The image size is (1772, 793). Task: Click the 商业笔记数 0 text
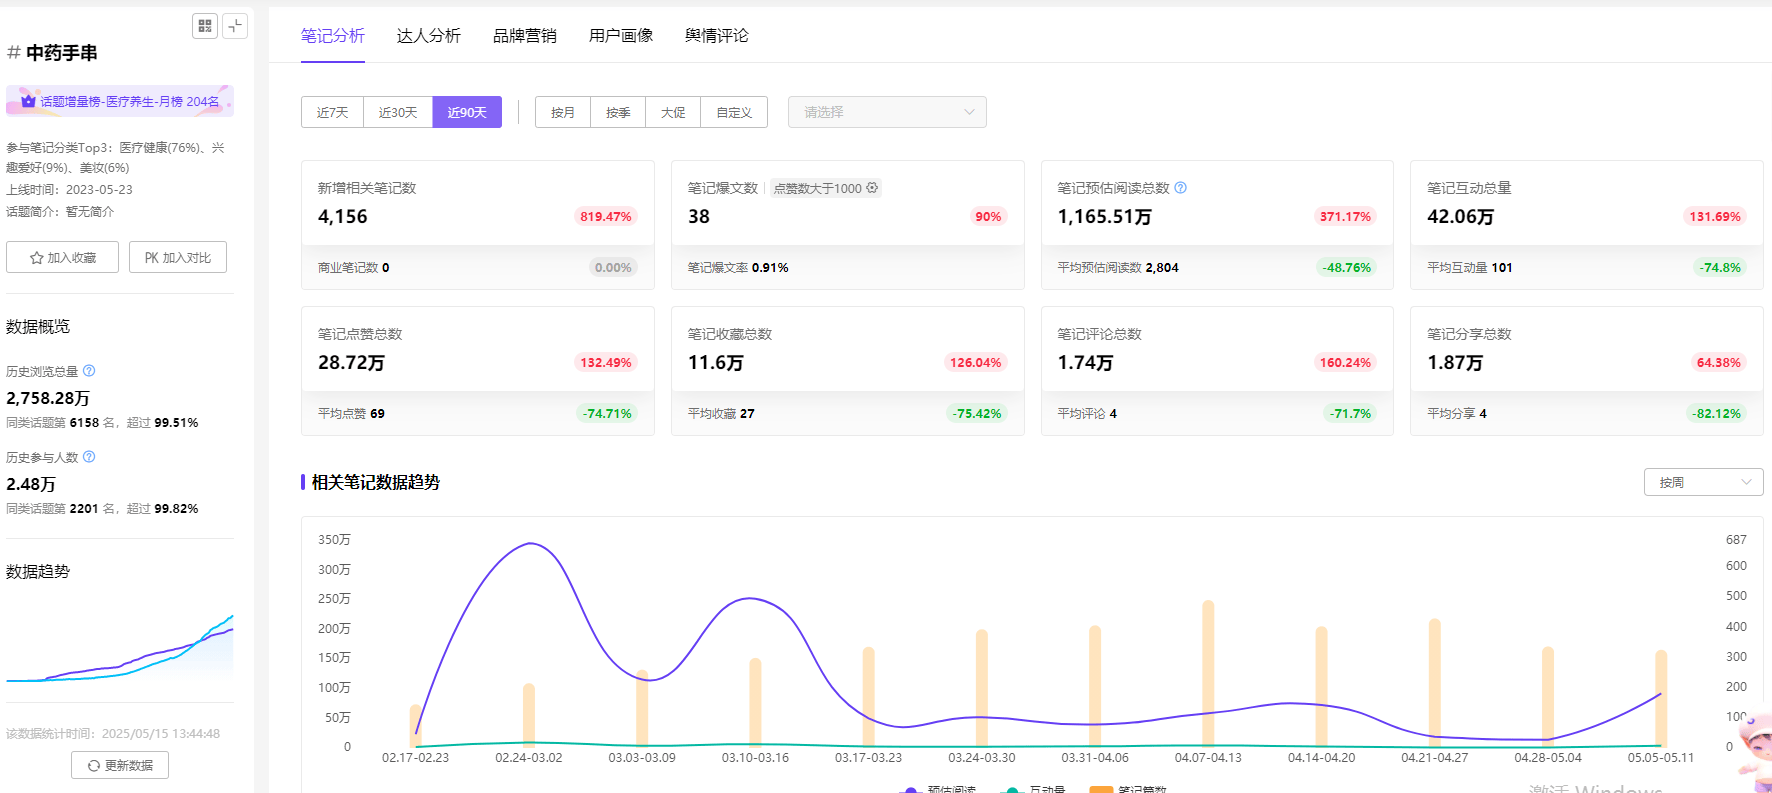coord(354,268)
